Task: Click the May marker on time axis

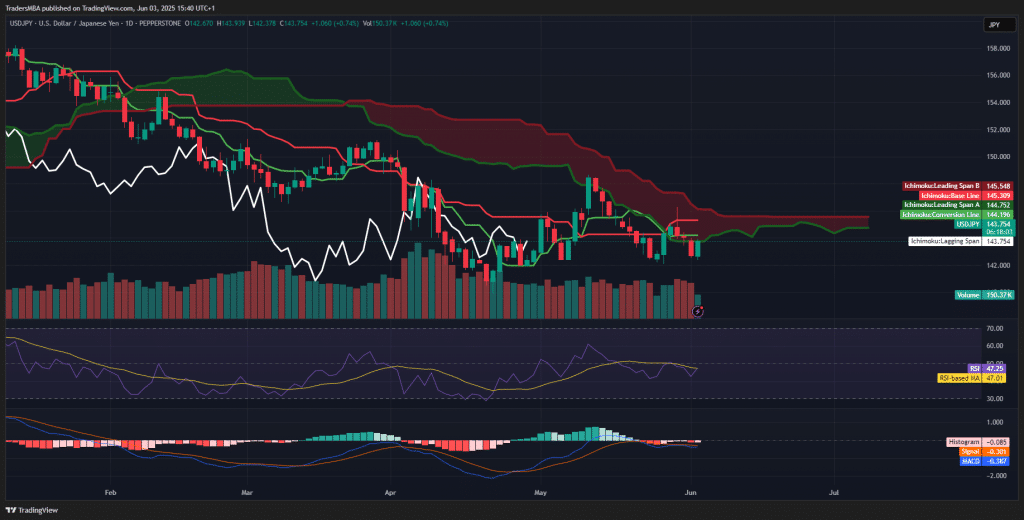Action: 541,493
